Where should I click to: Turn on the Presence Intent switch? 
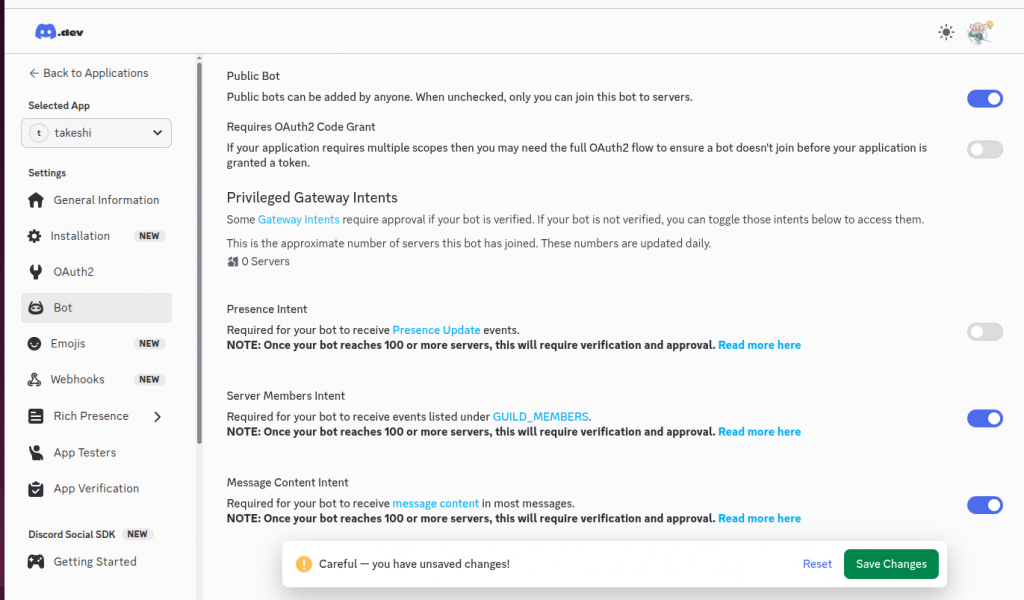click(984, 332)
